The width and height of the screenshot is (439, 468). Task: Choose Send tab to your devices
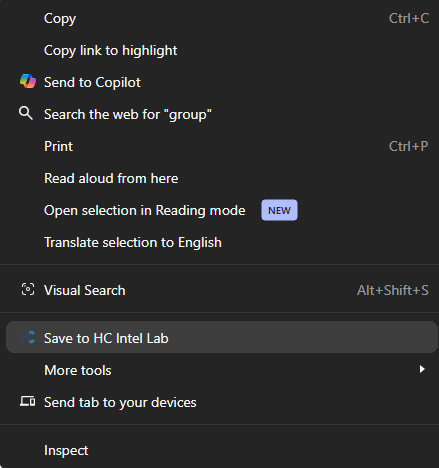[219, 402]
